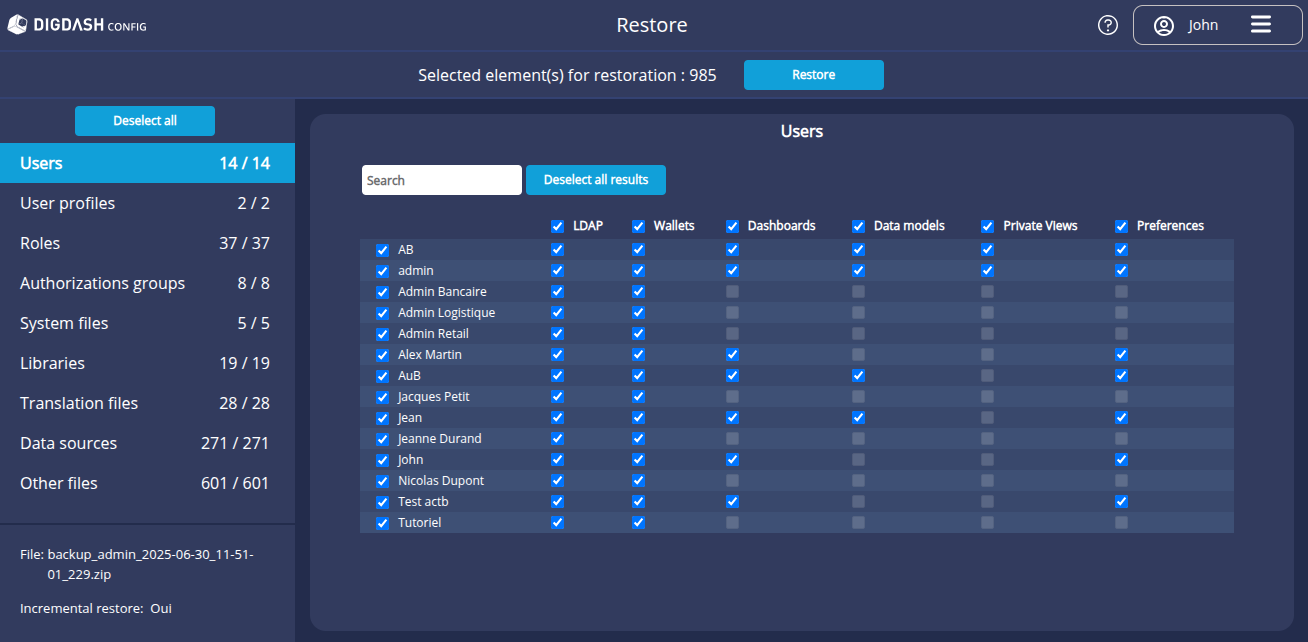Uncheck Dashboards for Alex Martin
The image size is (1308, 642).
pyautogui.click(x=732, y=354)
